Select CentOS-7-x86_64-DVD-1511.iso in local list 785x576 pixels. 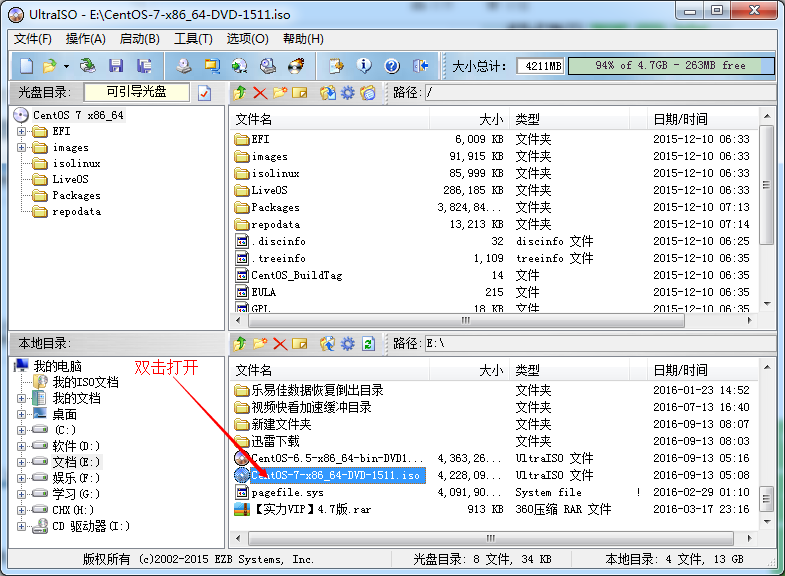[x=336, y=475]
